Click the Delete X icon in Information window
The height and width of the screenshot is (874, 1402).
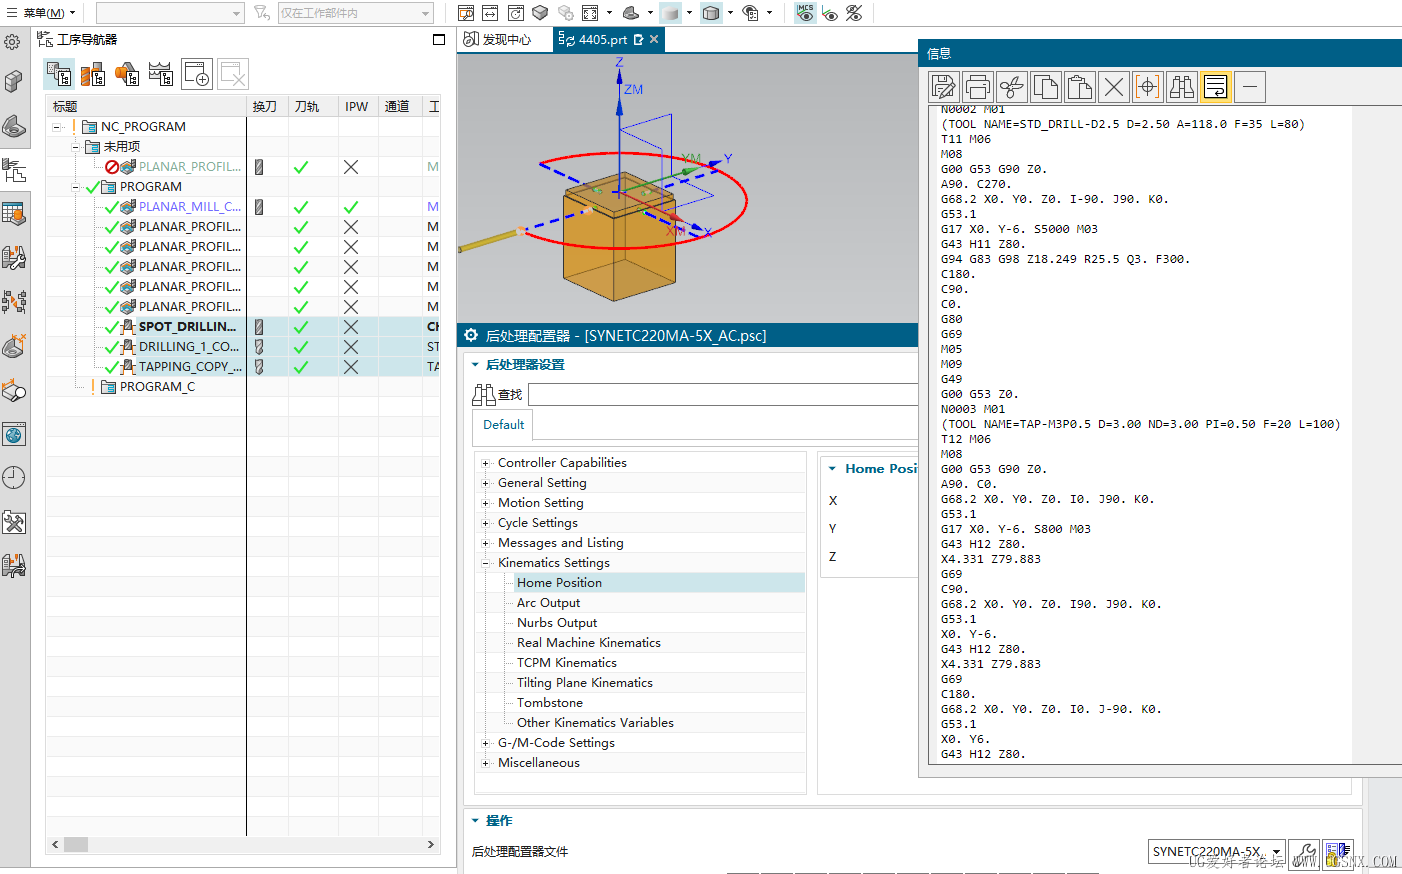[x=1114, y=87]
